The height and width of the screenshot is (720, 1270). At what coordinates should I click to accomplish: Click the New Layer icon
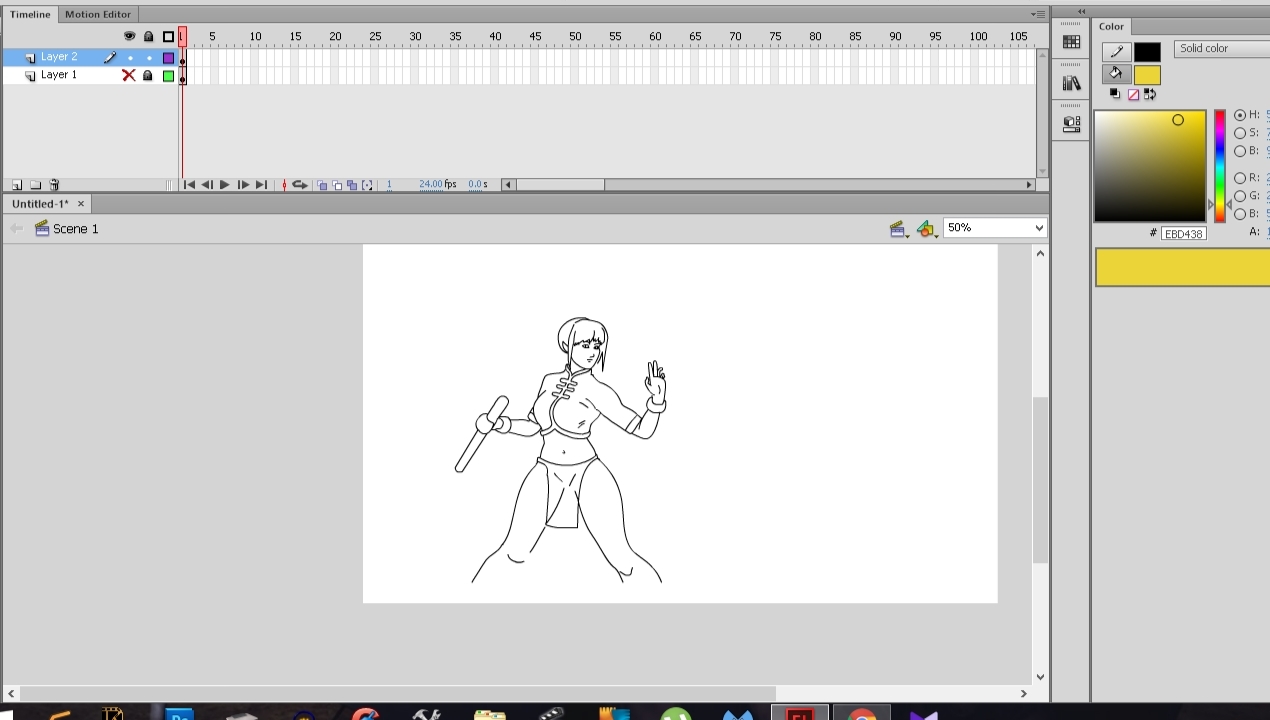17,185
